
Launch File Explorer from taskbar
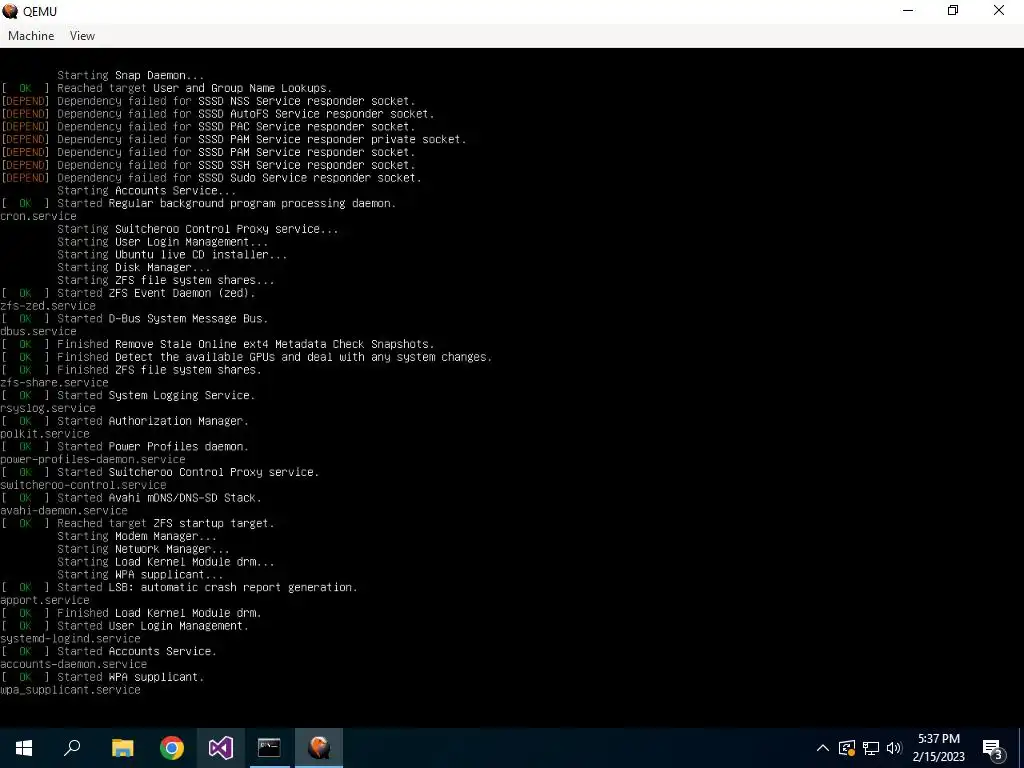(x=122, y=748)
